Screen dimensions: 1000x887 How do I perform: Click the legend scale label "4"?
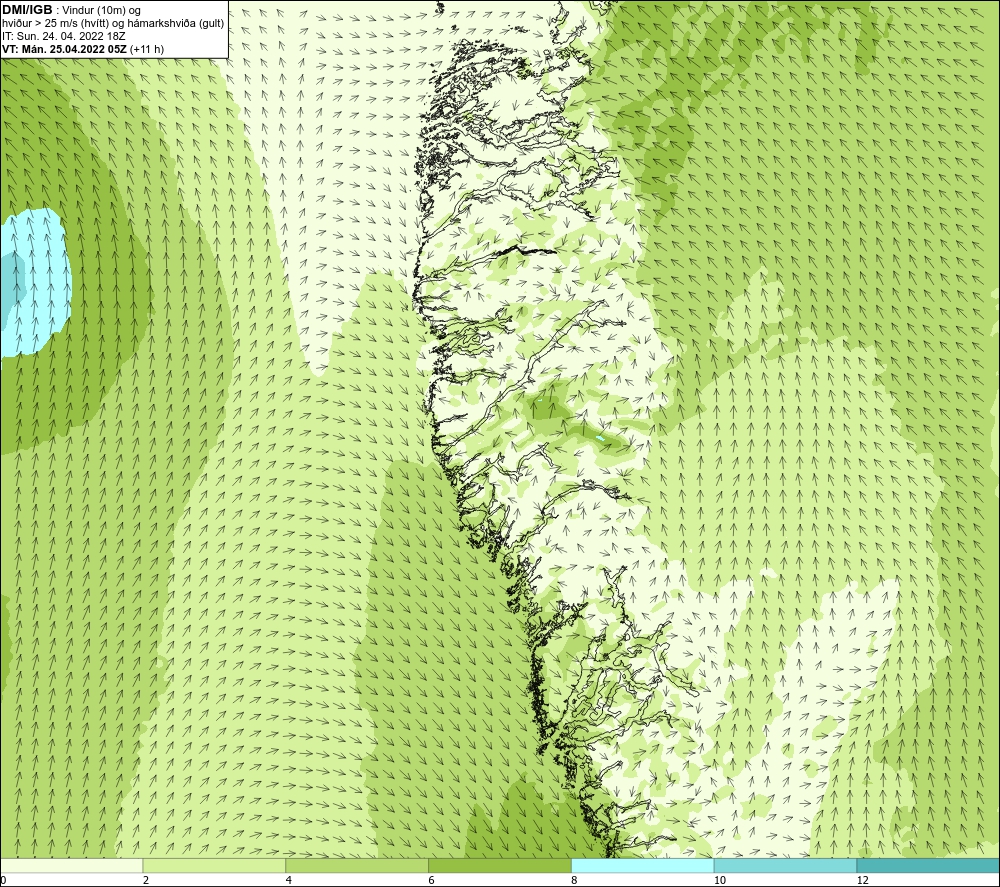pyautogui.click(x=289, y=880)
